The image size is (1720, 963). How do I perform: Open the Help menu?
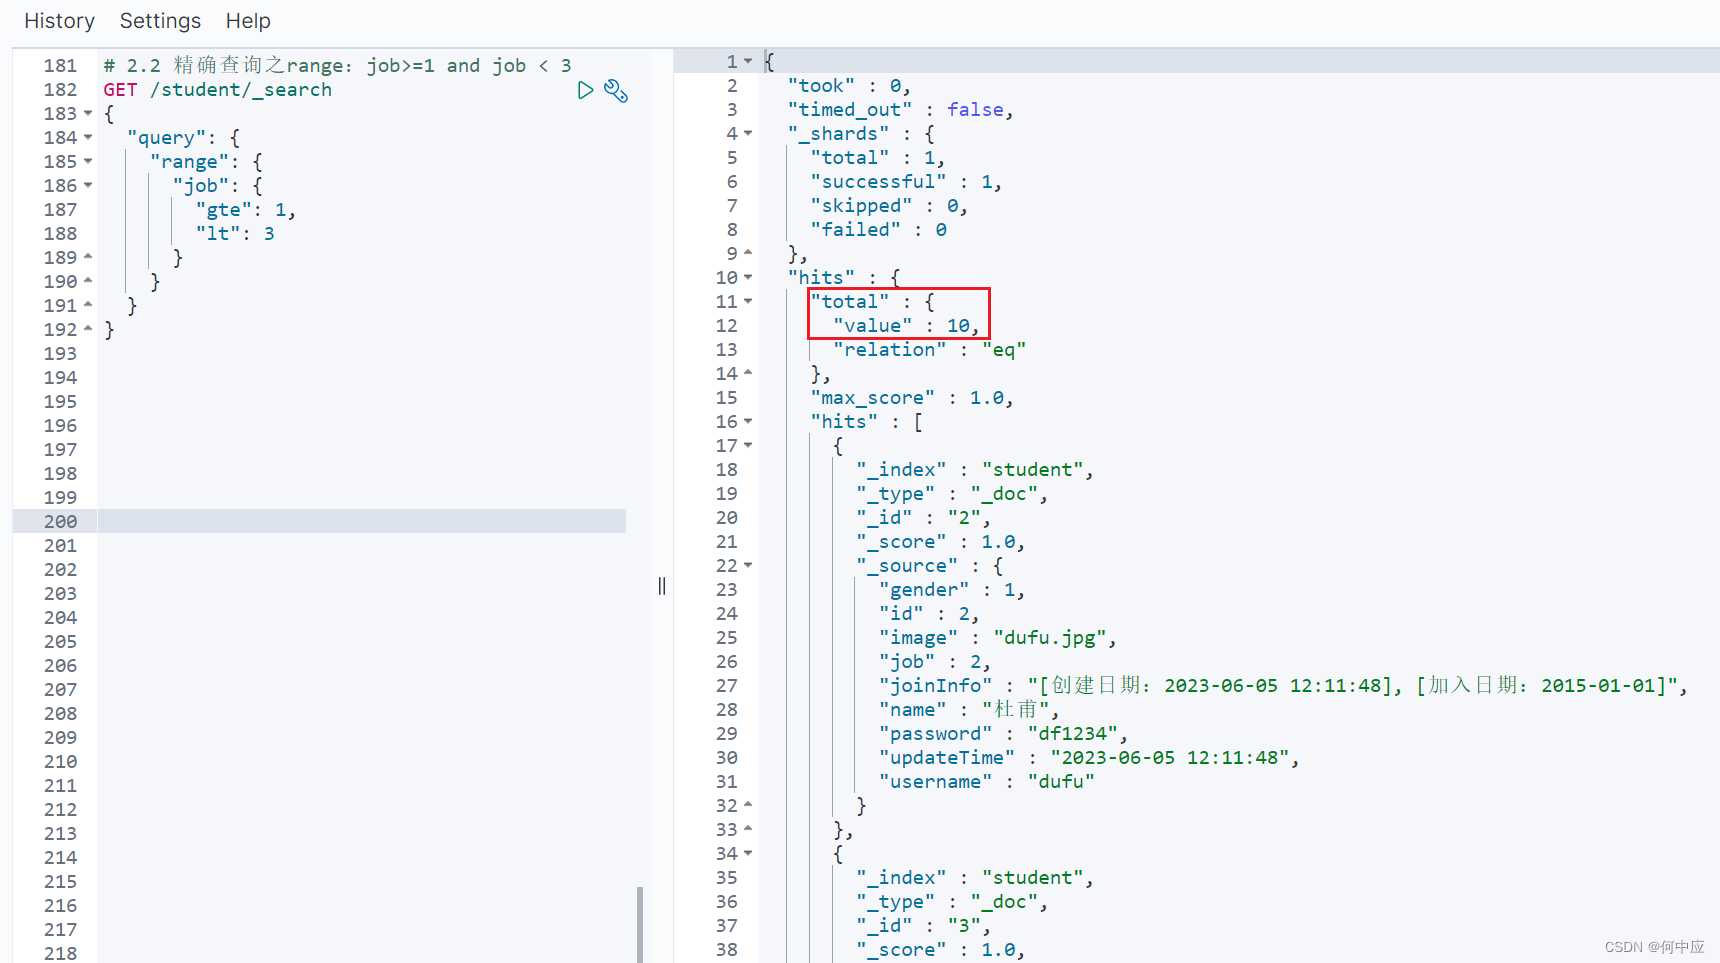tap(248, 21)
